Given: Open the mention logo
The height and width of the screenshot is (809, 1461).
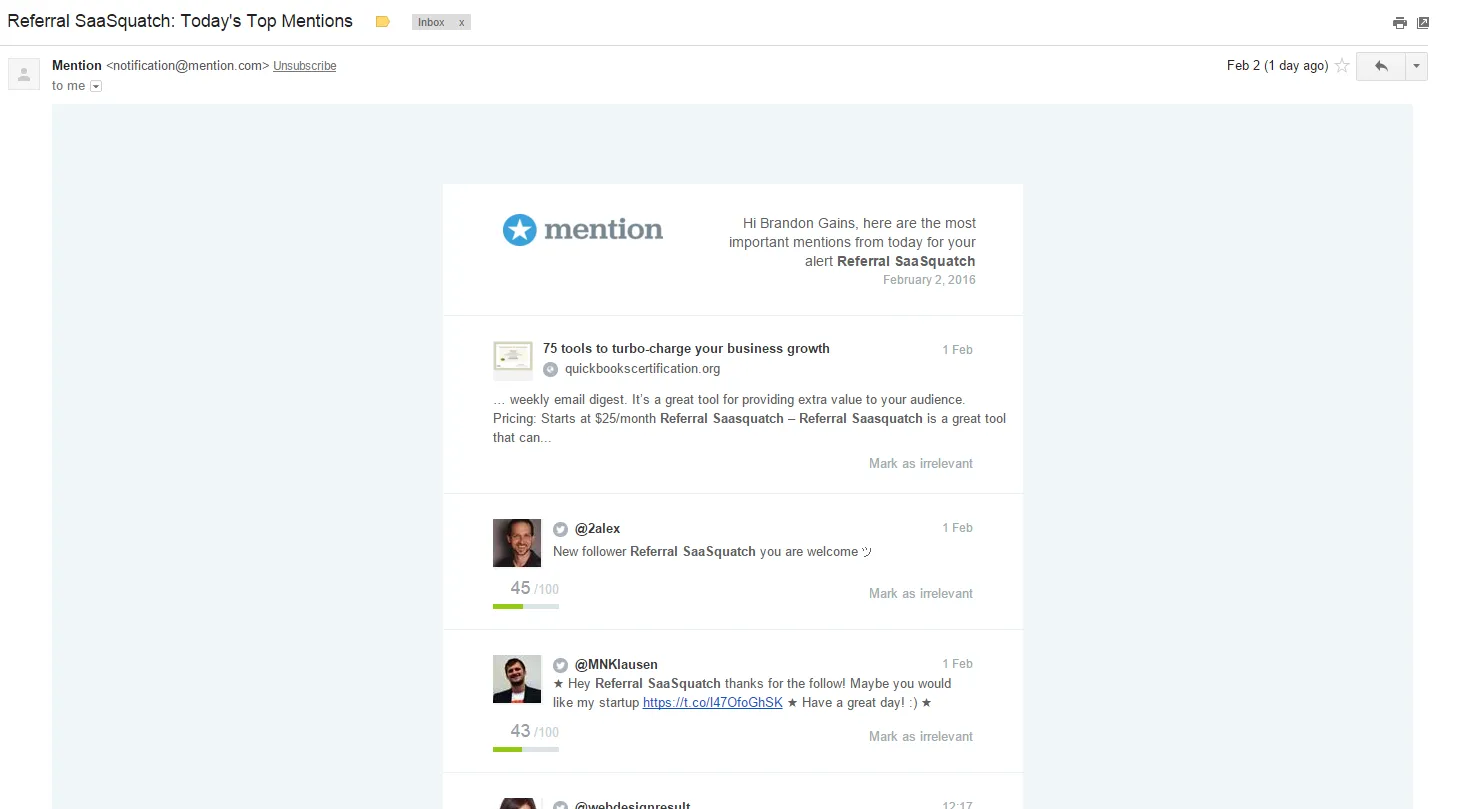Looking at the screenshot, I should click(x=582, y=230).
